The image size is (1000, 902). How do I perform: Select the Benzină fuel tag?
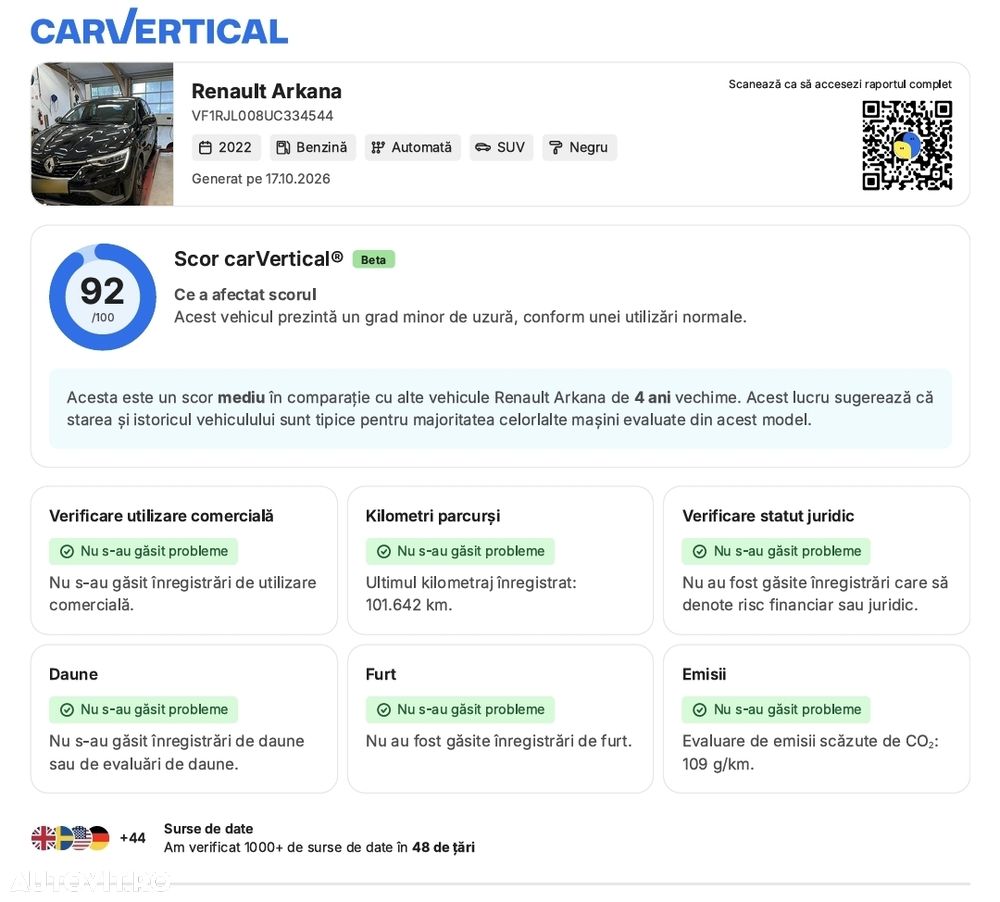(x=312, y=147)
